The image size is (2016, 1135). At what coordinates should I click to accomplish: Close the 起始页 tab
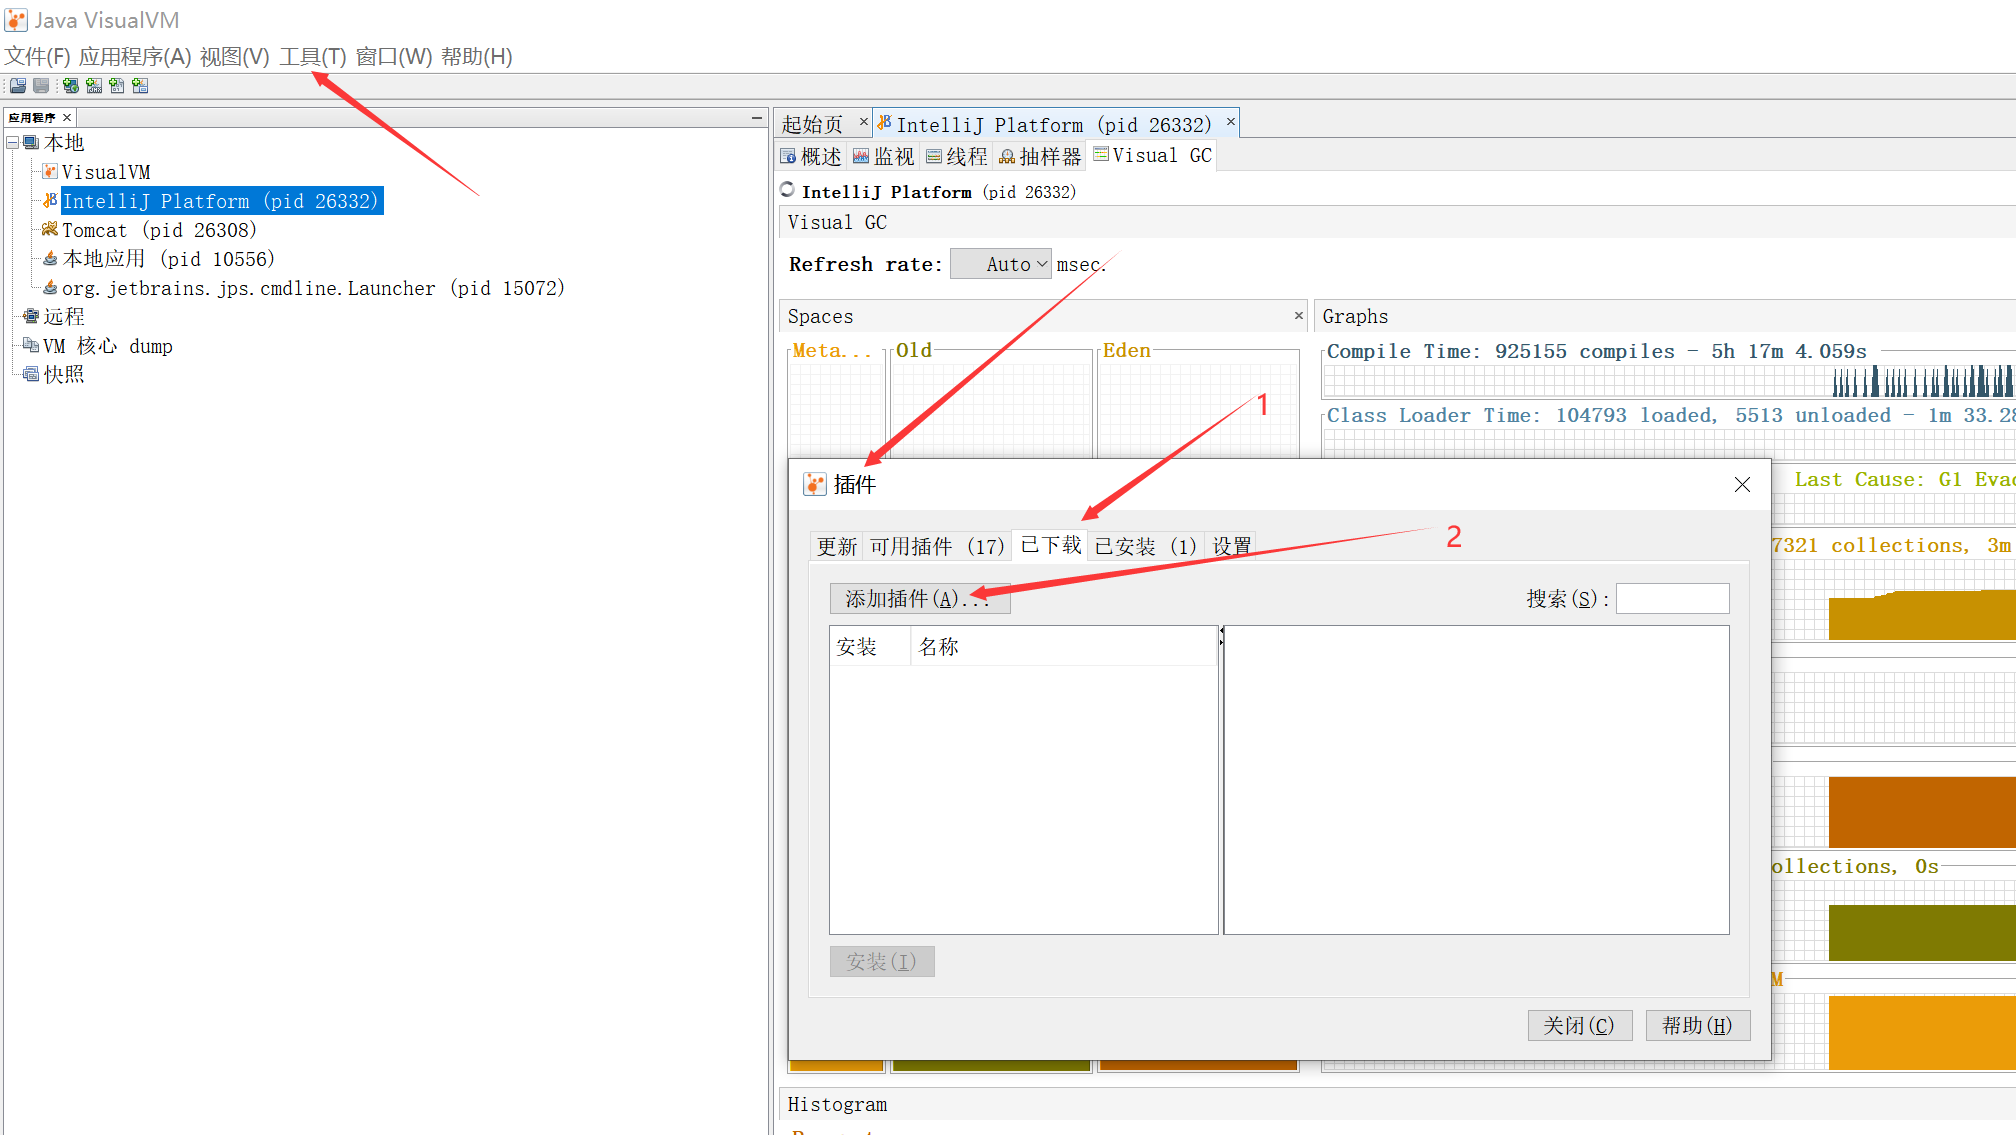point(864,122)
